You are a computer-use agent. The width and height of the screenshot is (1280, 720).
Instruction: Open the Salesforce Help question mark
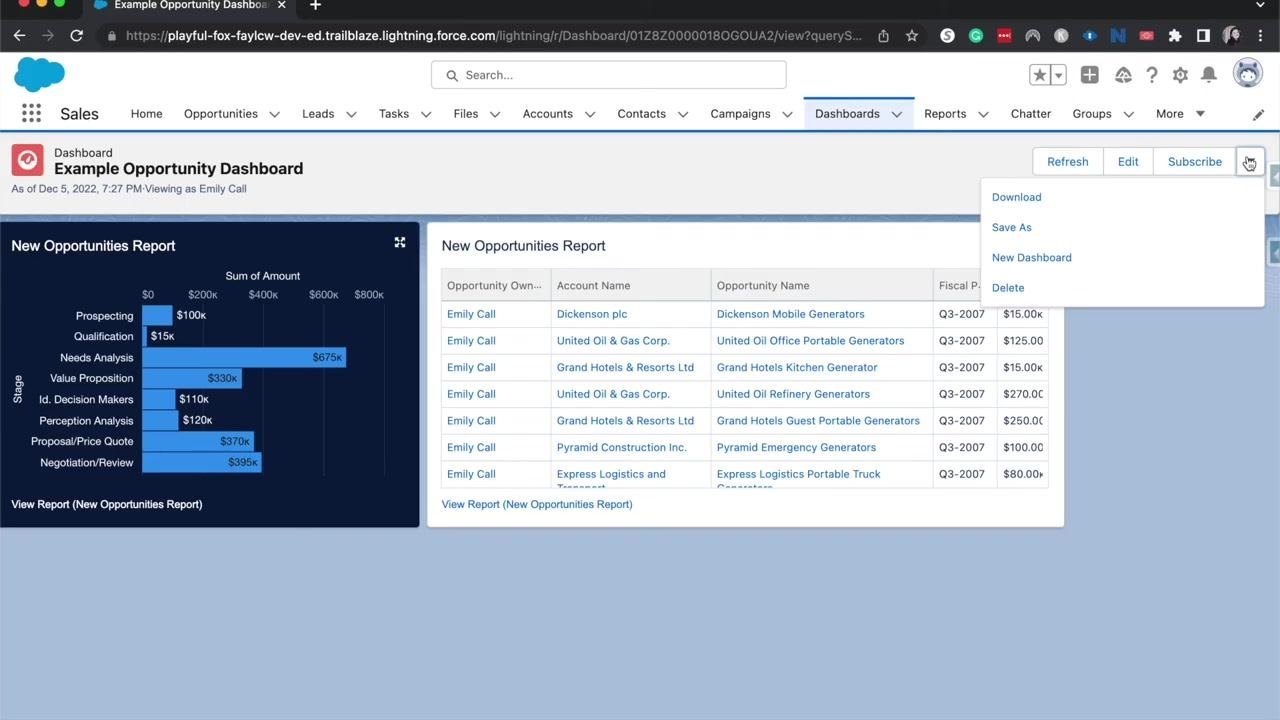pos(1152,75)
